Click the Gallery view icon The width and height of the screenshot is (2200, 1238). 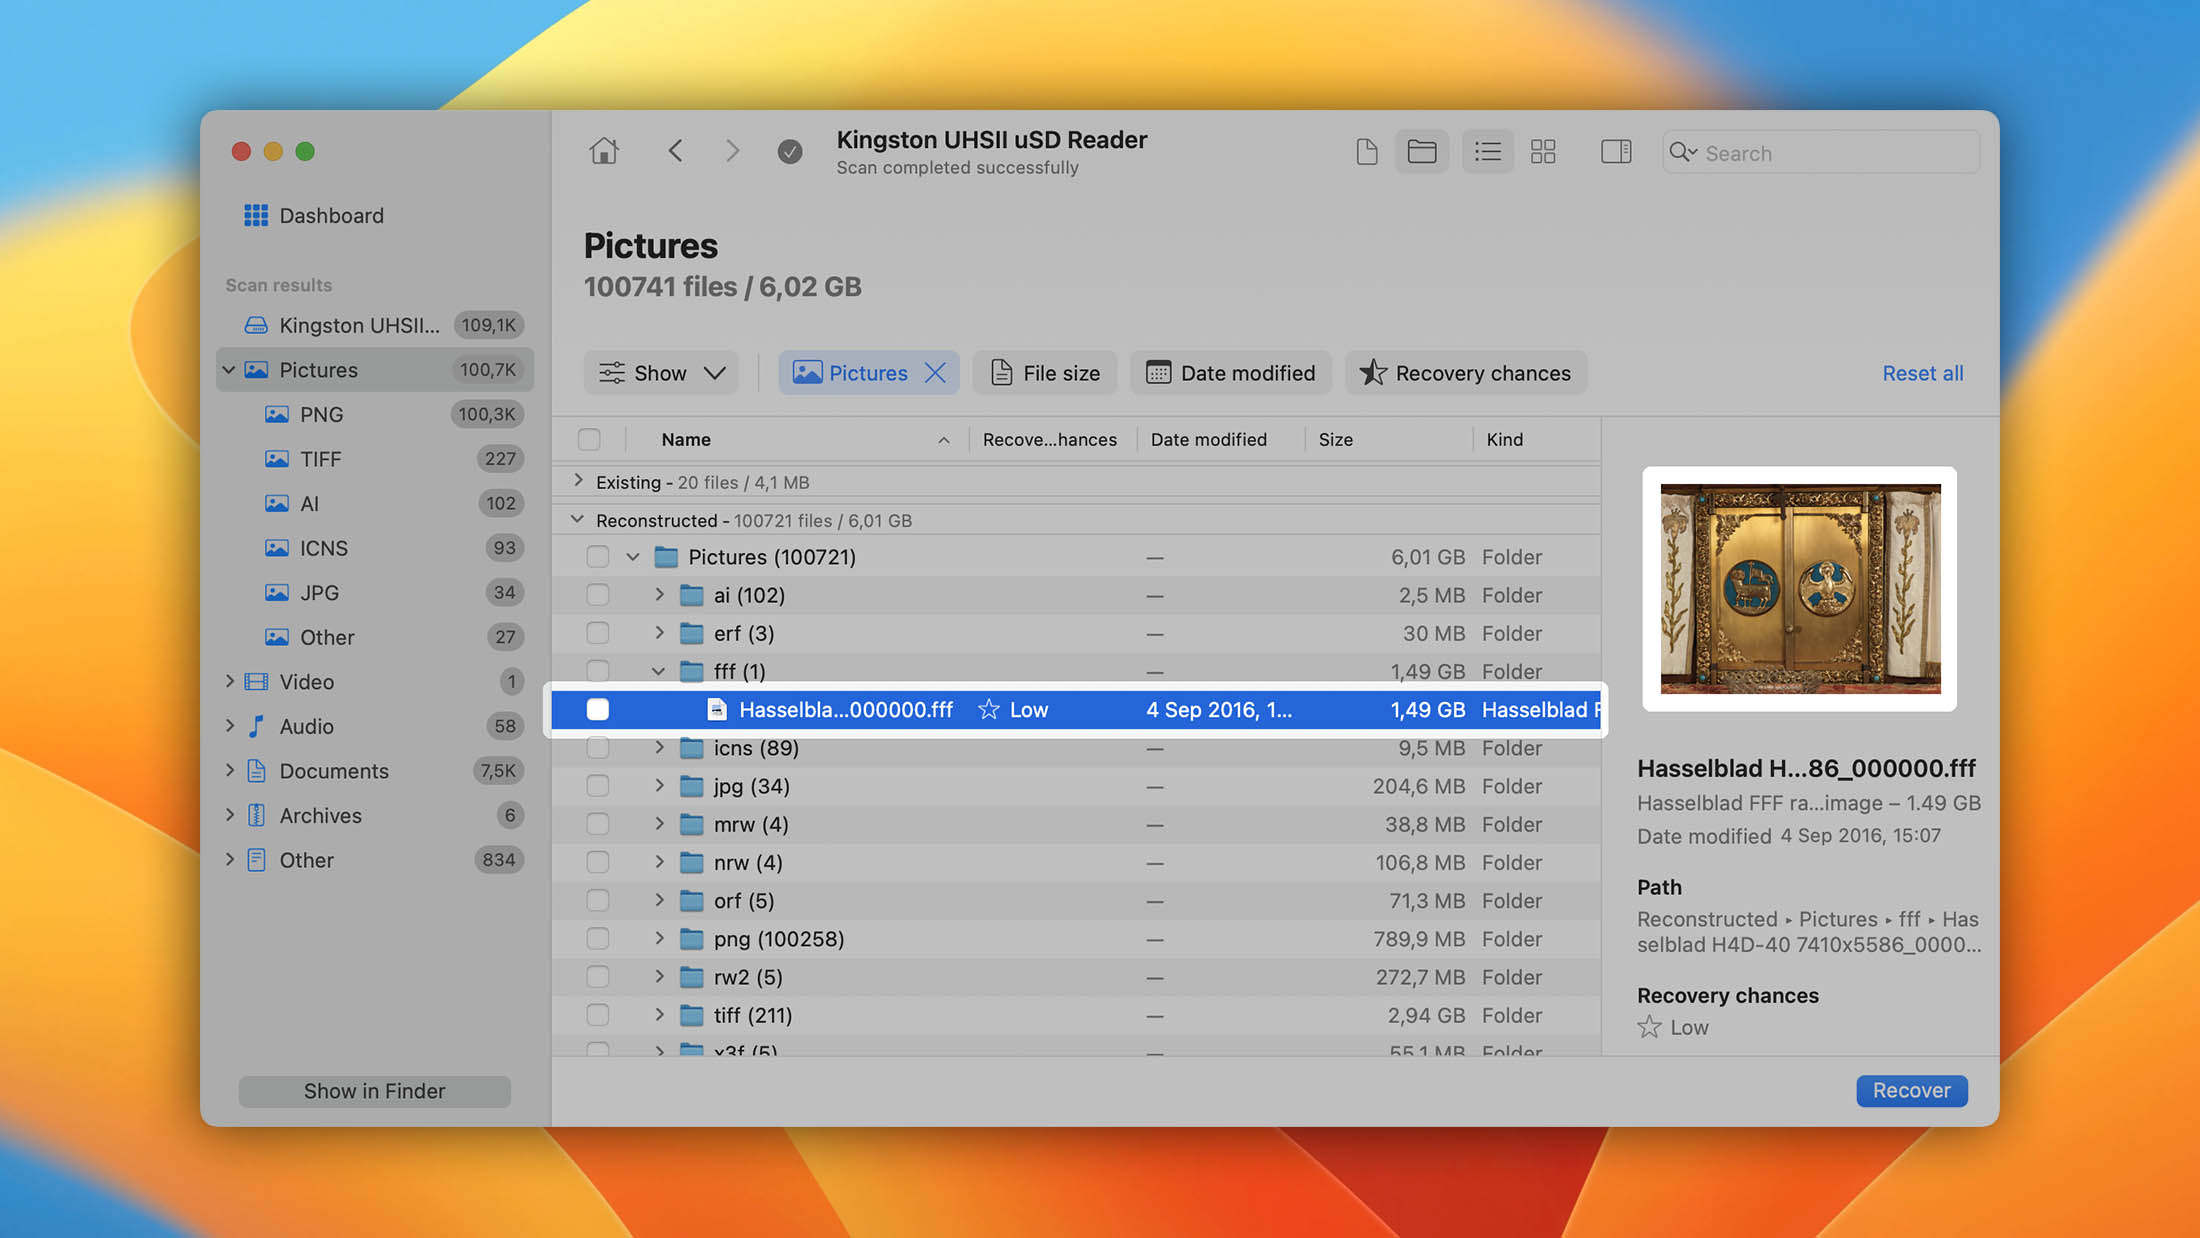pos(1544,151)
